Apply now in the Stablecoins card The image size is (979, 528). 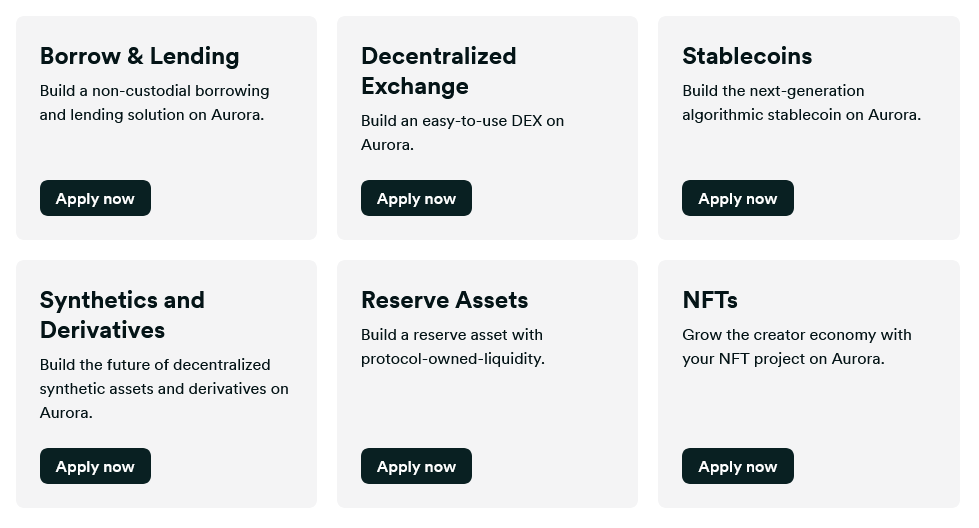click(x=737, y=198)
